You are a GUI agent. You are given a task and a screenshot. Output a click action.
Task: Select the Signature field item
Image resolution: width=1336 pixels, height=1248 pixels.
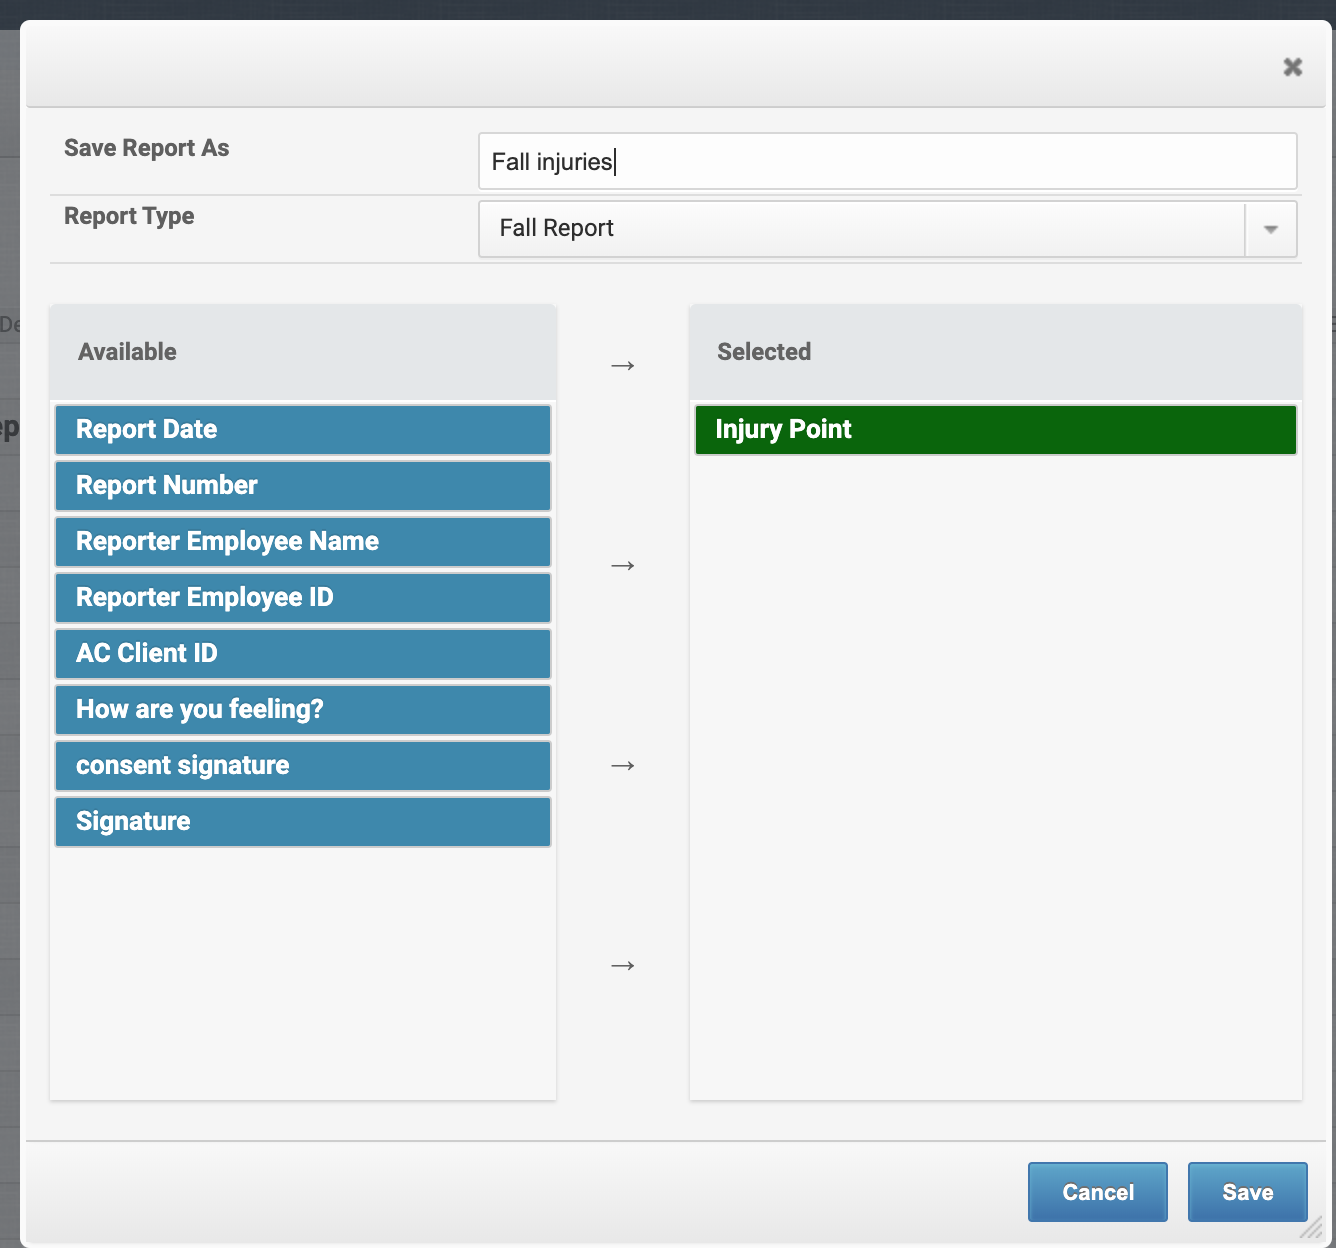pyautogui.click(x=302, y=822)
